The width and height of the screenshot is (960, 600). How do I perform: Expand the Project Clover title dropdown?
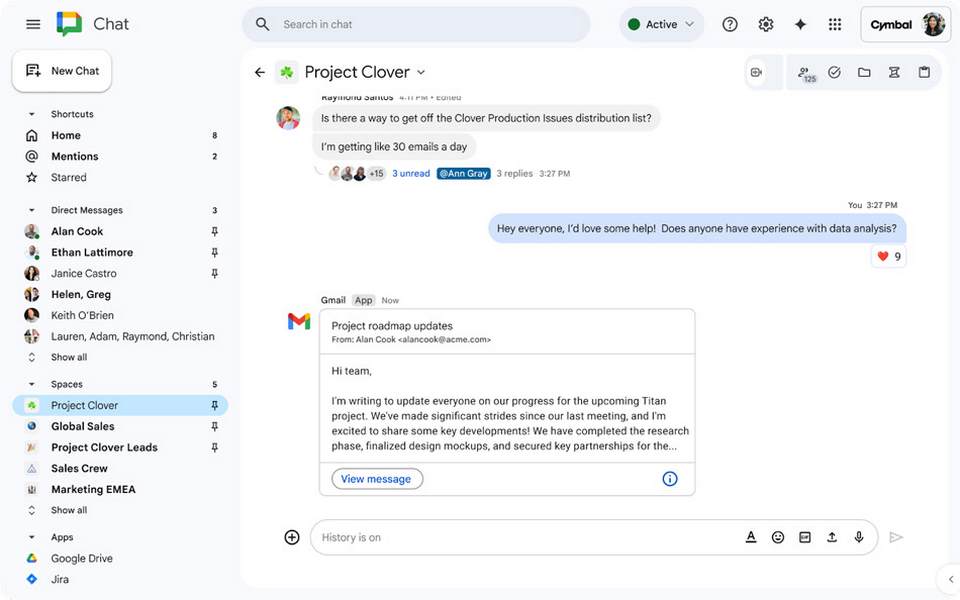[421, 72]
